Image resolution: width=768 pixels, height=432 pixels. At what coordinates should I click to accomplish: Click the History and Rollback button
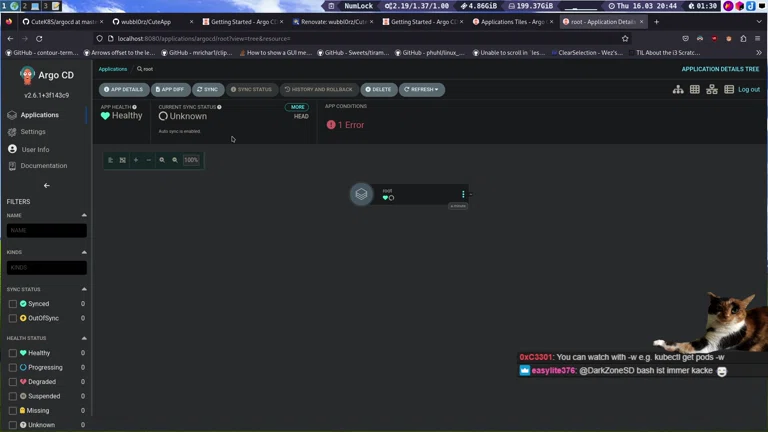pos(319,90)
